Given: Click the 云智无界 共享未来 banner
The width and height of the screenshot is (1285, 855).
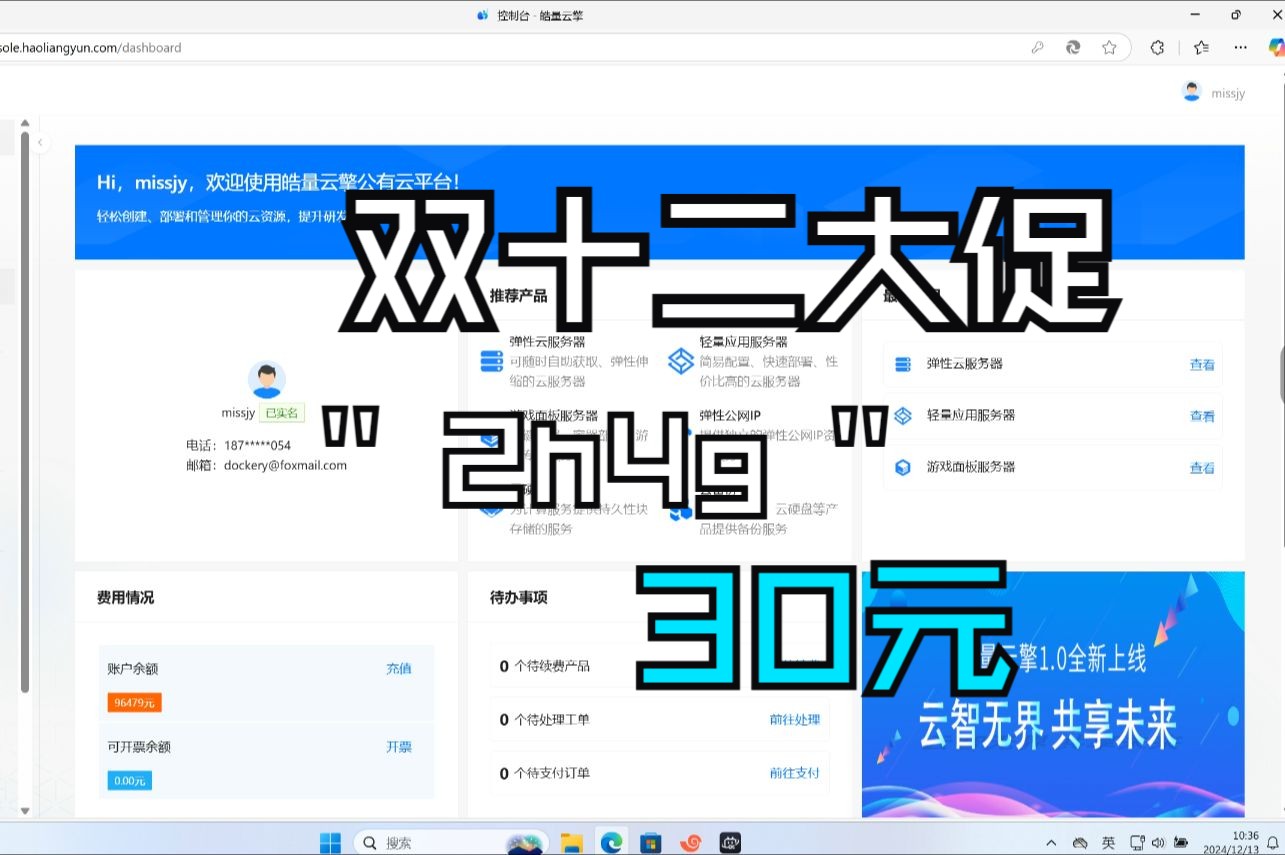Looking at the screenshot, I should 1053,695.
